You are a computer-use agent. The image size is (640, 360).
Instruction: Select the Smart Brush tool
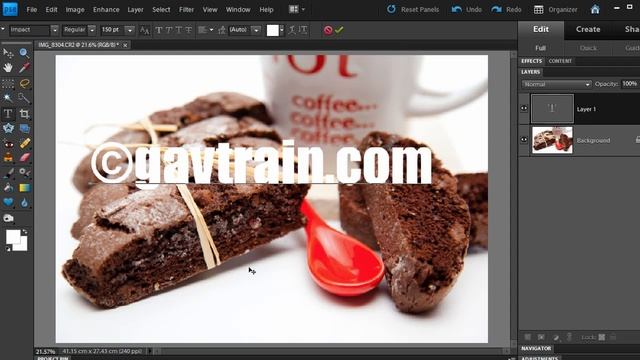click(x=24, y=173)
